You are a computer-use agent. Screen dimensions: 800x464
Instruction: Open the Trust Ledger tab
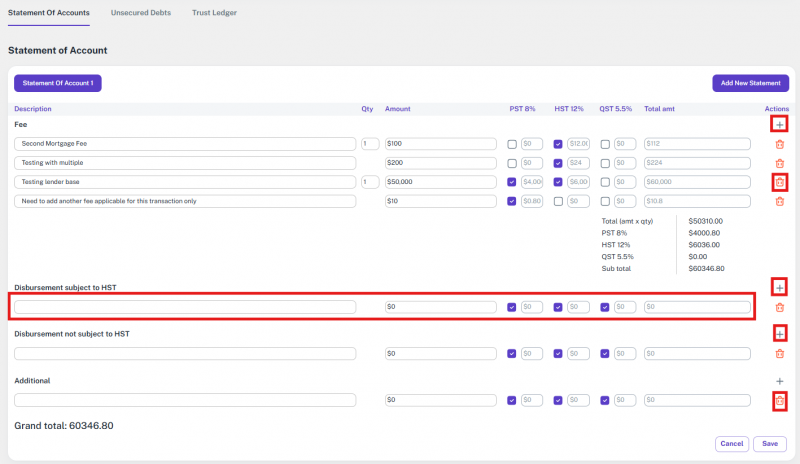click(x=214, y=13)
